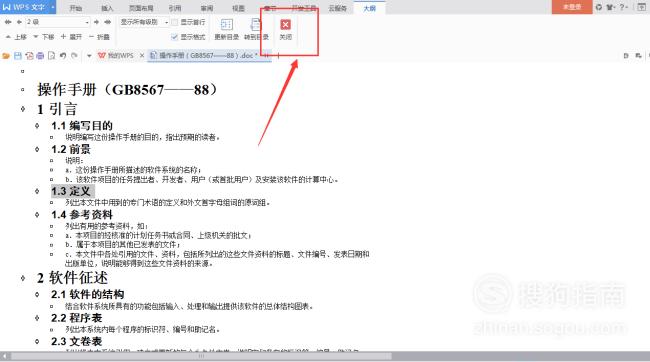650x362 pixels.
Task: Click the printer icon
Action: [40, 56]
